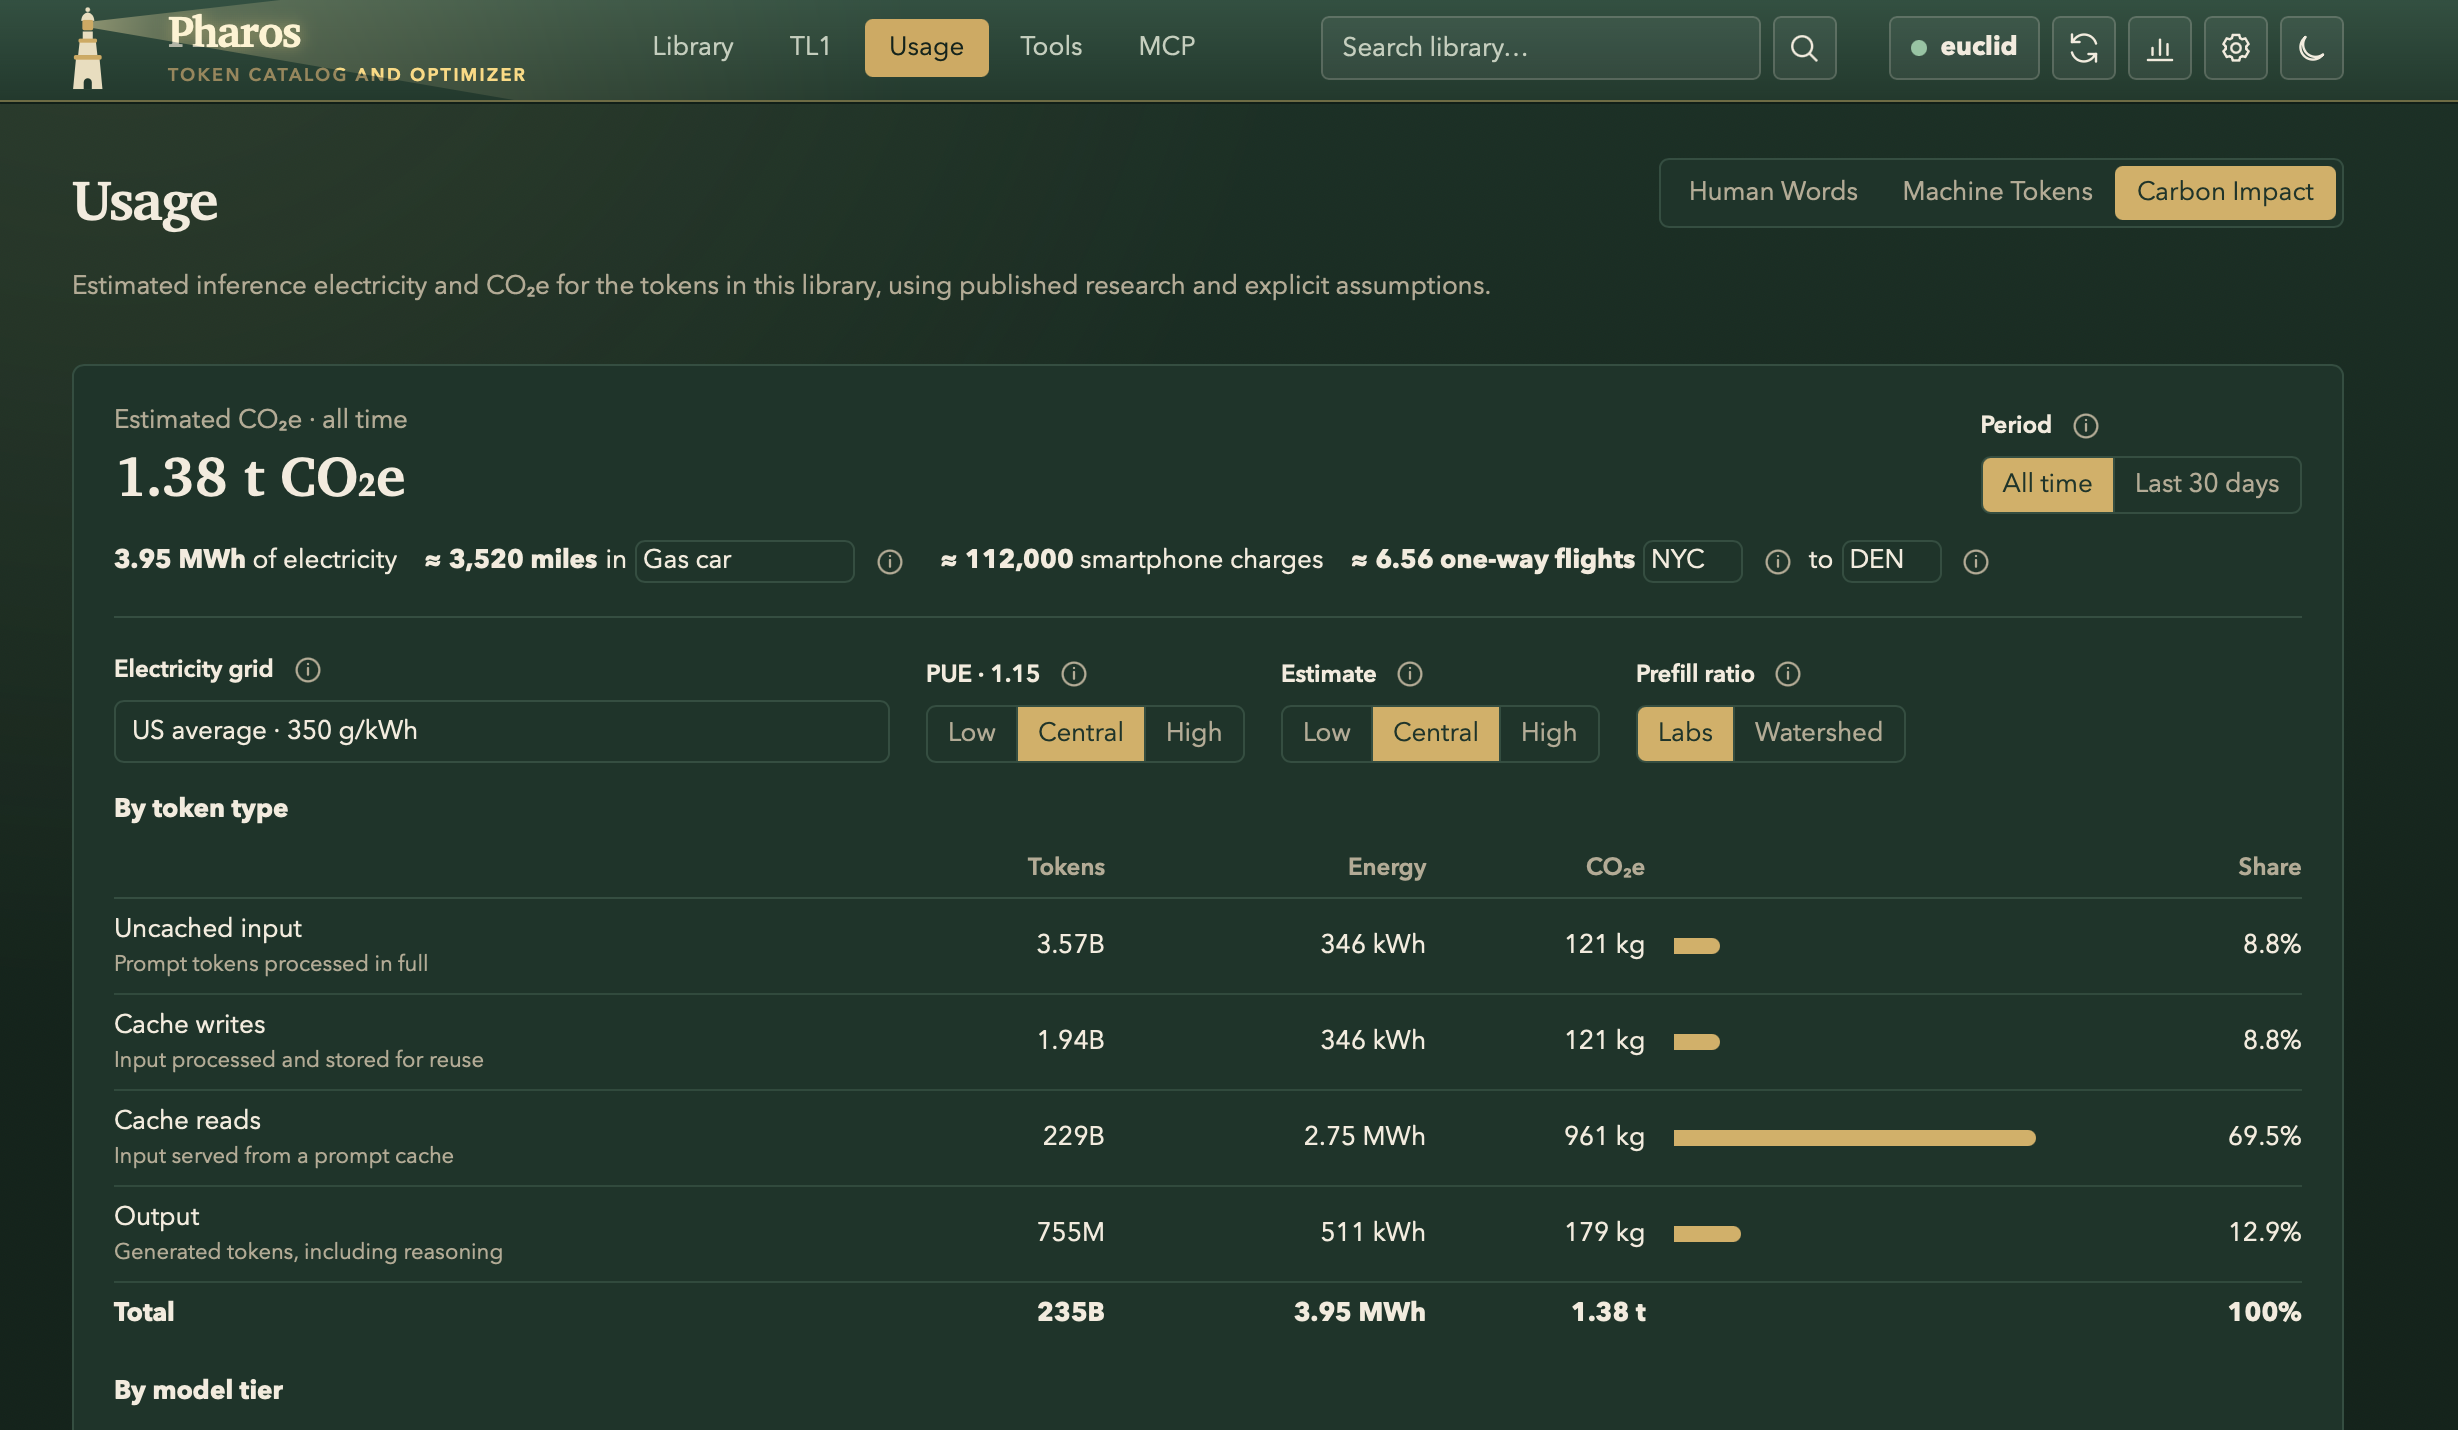
Task: Click the Pharos lighthouse logo
Action: [x=88, y=48]
